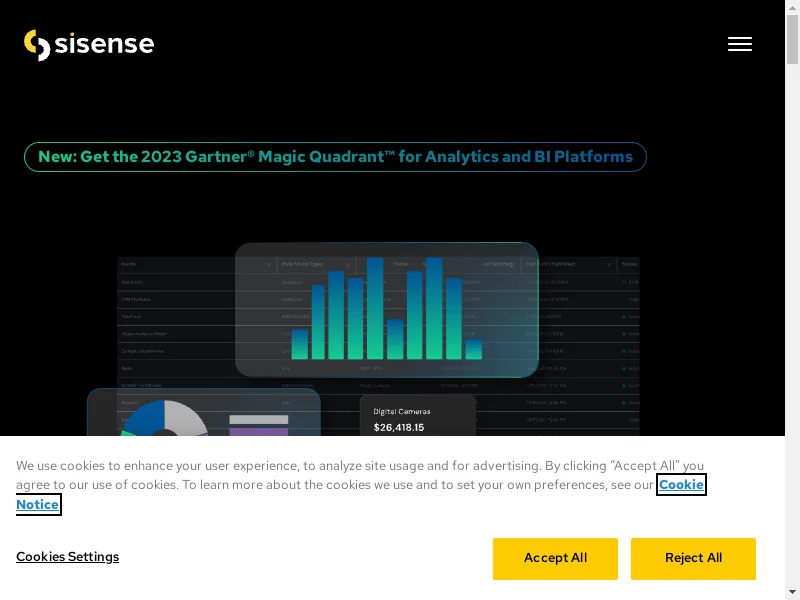Click the pie chart widget card
This screenshot has width=800, height=600.
point(204,412)
